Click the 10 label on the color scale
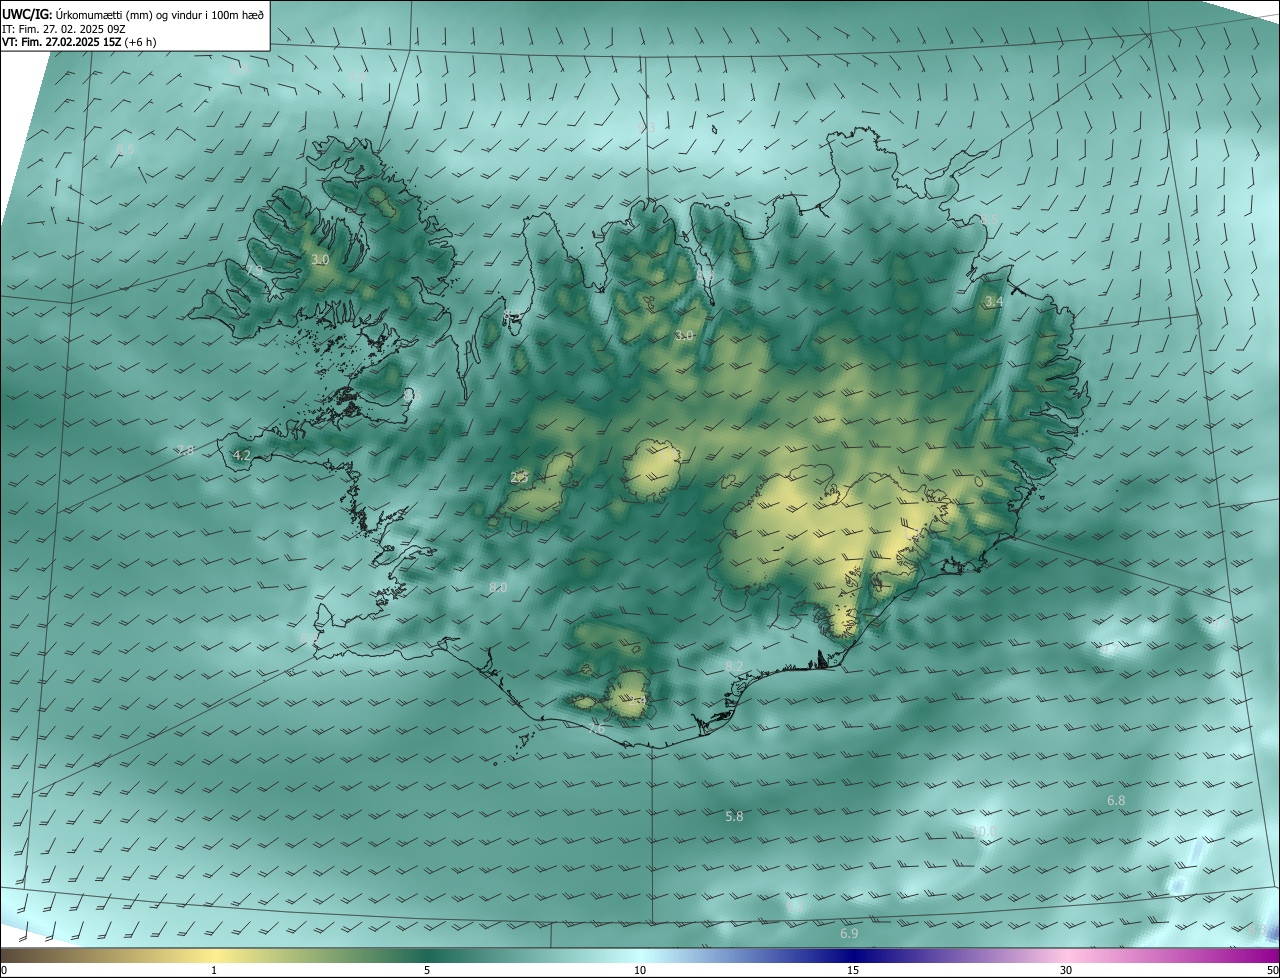 click(x=640, y=970)
